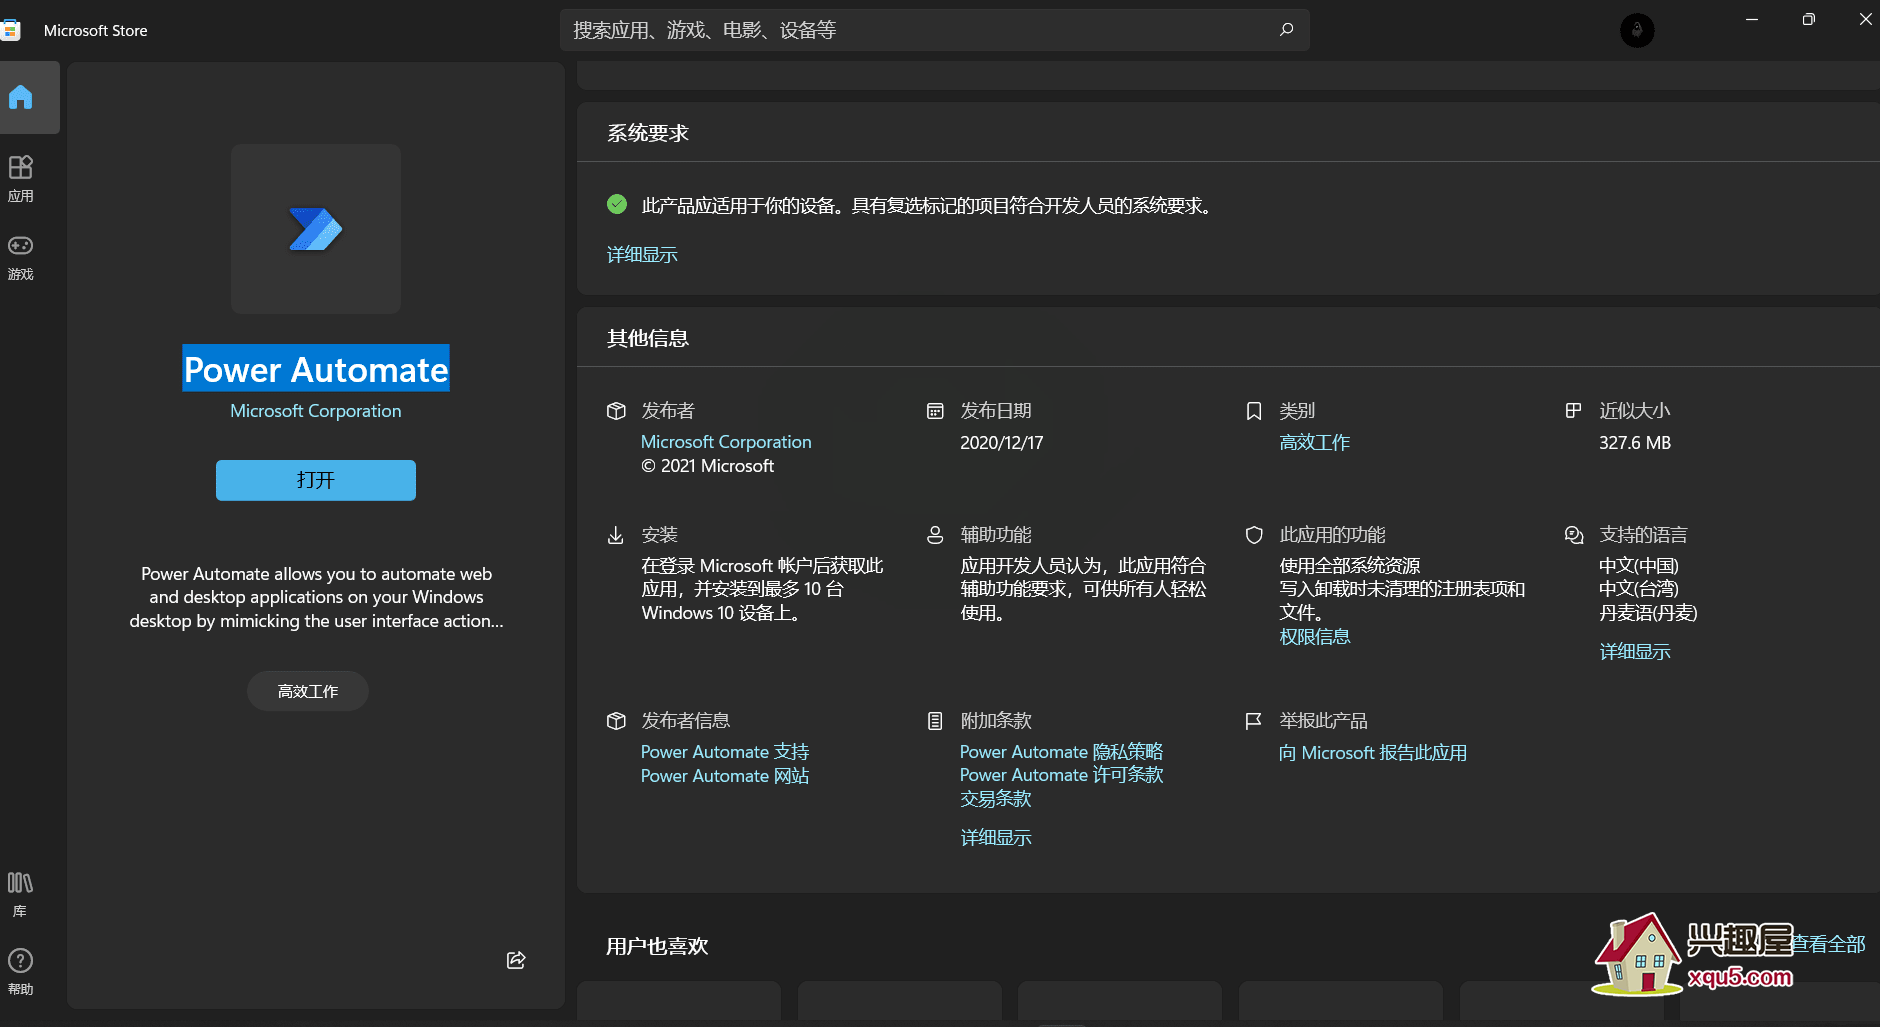Open Microsoft Corporation publisher link in 其他信息

coord(726,442)
